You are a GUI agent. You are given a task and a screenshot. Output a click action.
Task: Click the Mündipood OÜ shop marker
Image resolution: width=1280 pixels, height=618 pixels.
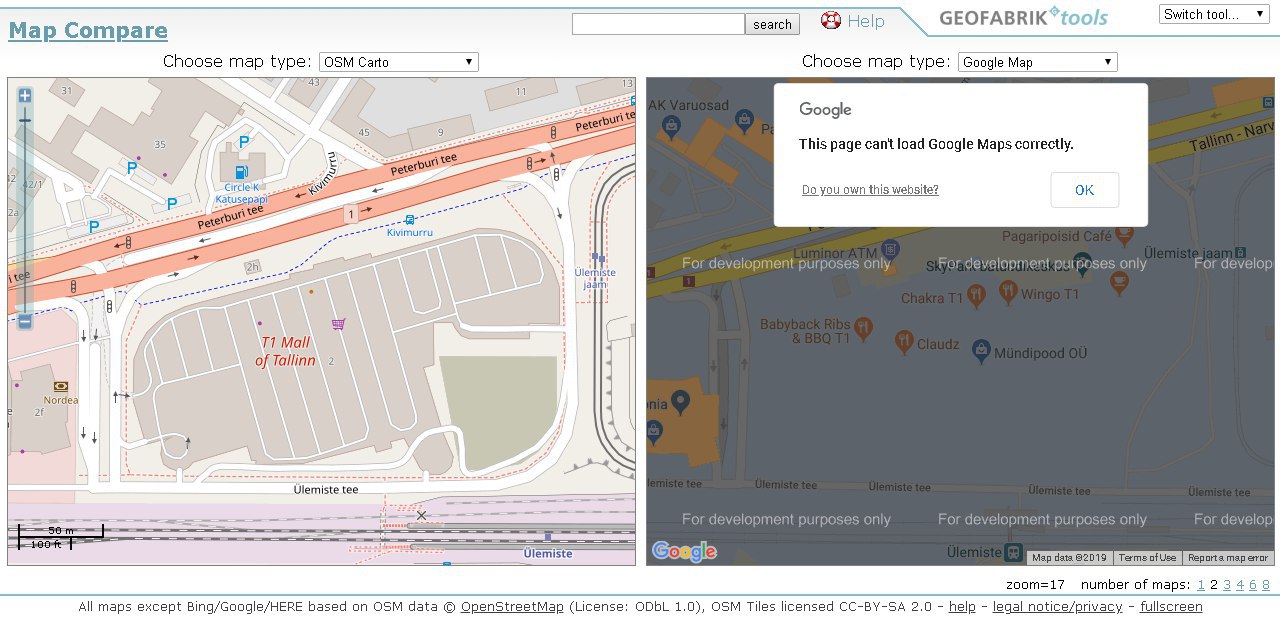pyautogui.click(x=981, y=350)
